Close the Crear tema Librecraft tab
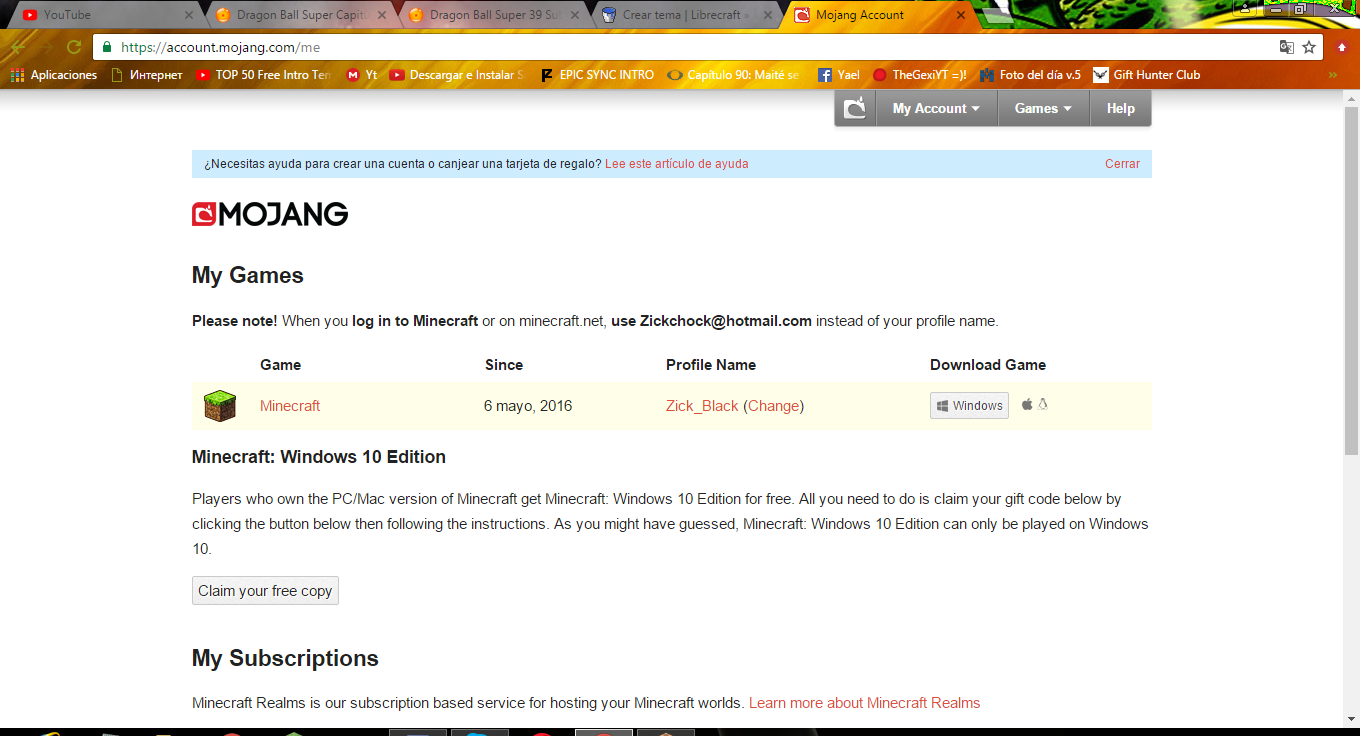1360x736 pixels. [768, 15]
